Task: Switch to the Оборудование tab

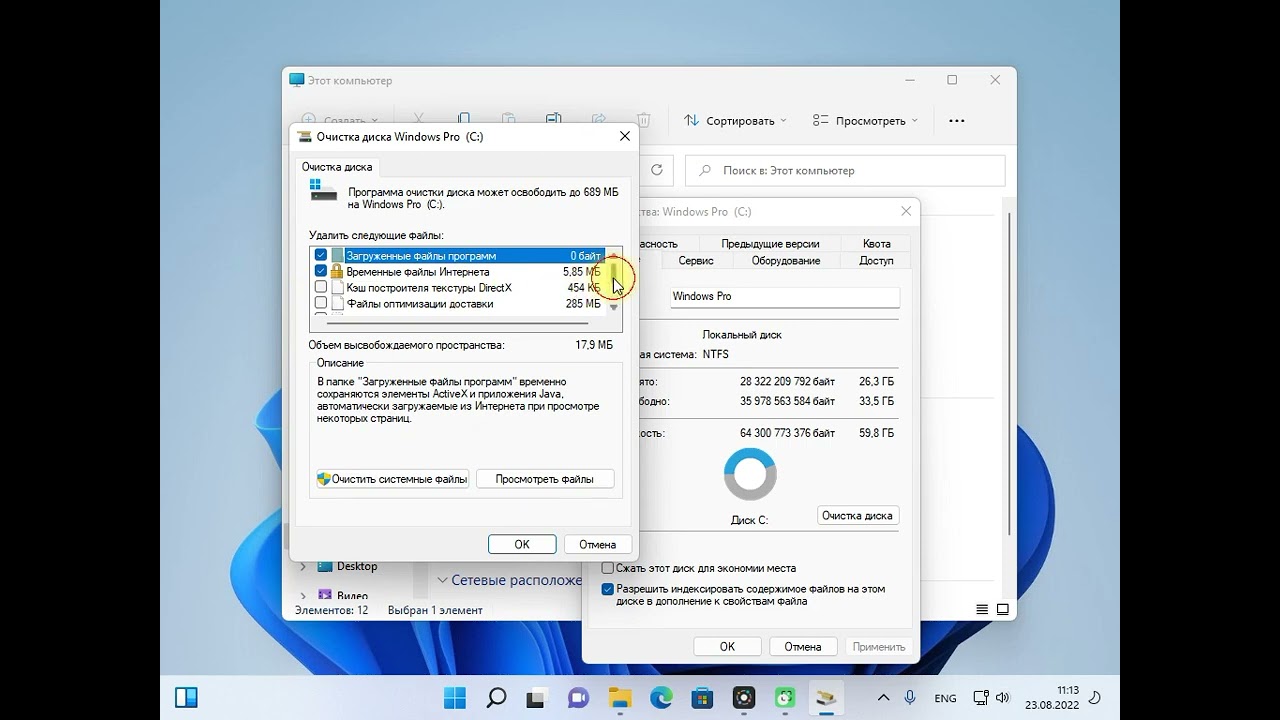Action: (x=786, y=261)
